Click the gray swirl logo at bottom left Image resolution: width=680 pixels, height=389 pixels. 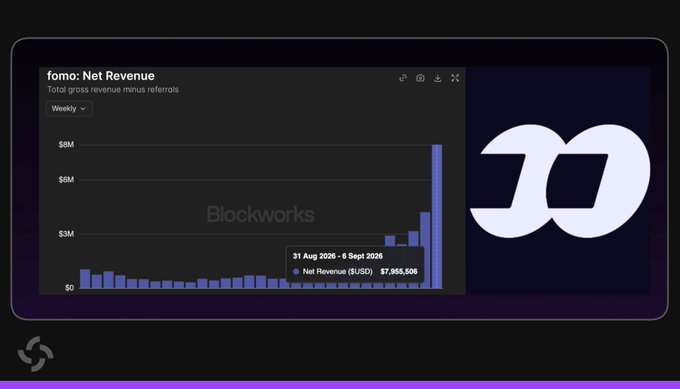coord(36,354)
